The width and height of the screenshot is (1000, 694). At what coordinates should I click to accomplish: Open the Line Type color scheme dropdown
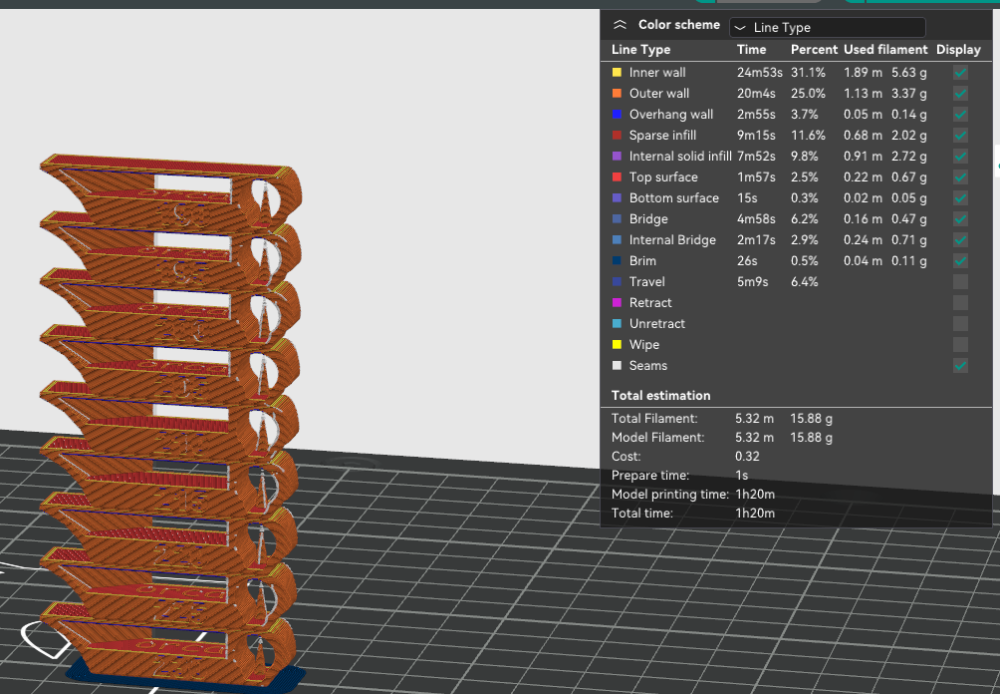coord(827,27)
